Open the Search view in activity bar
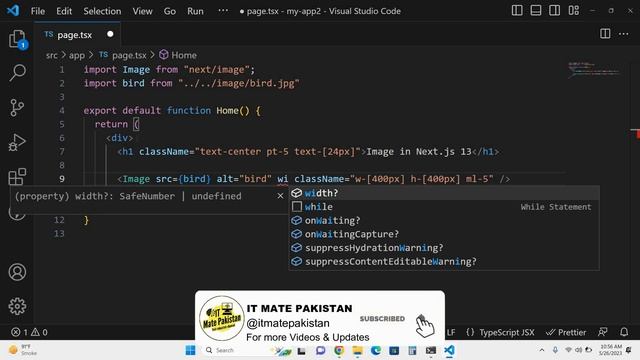Image resolution: width=640 pixels, height=360 pixels. (17, 73)
